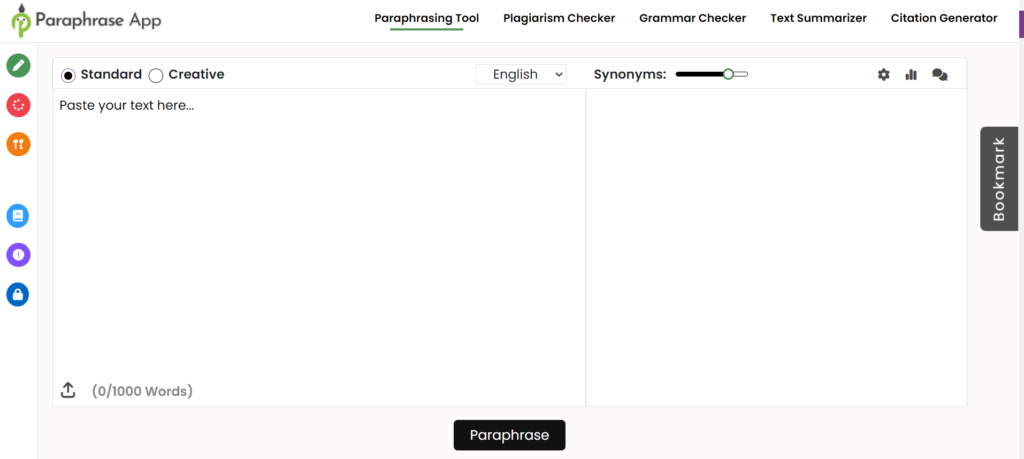
Task: Click the purple exclamation sidebar icon
Action: click(x=18, y=255)
